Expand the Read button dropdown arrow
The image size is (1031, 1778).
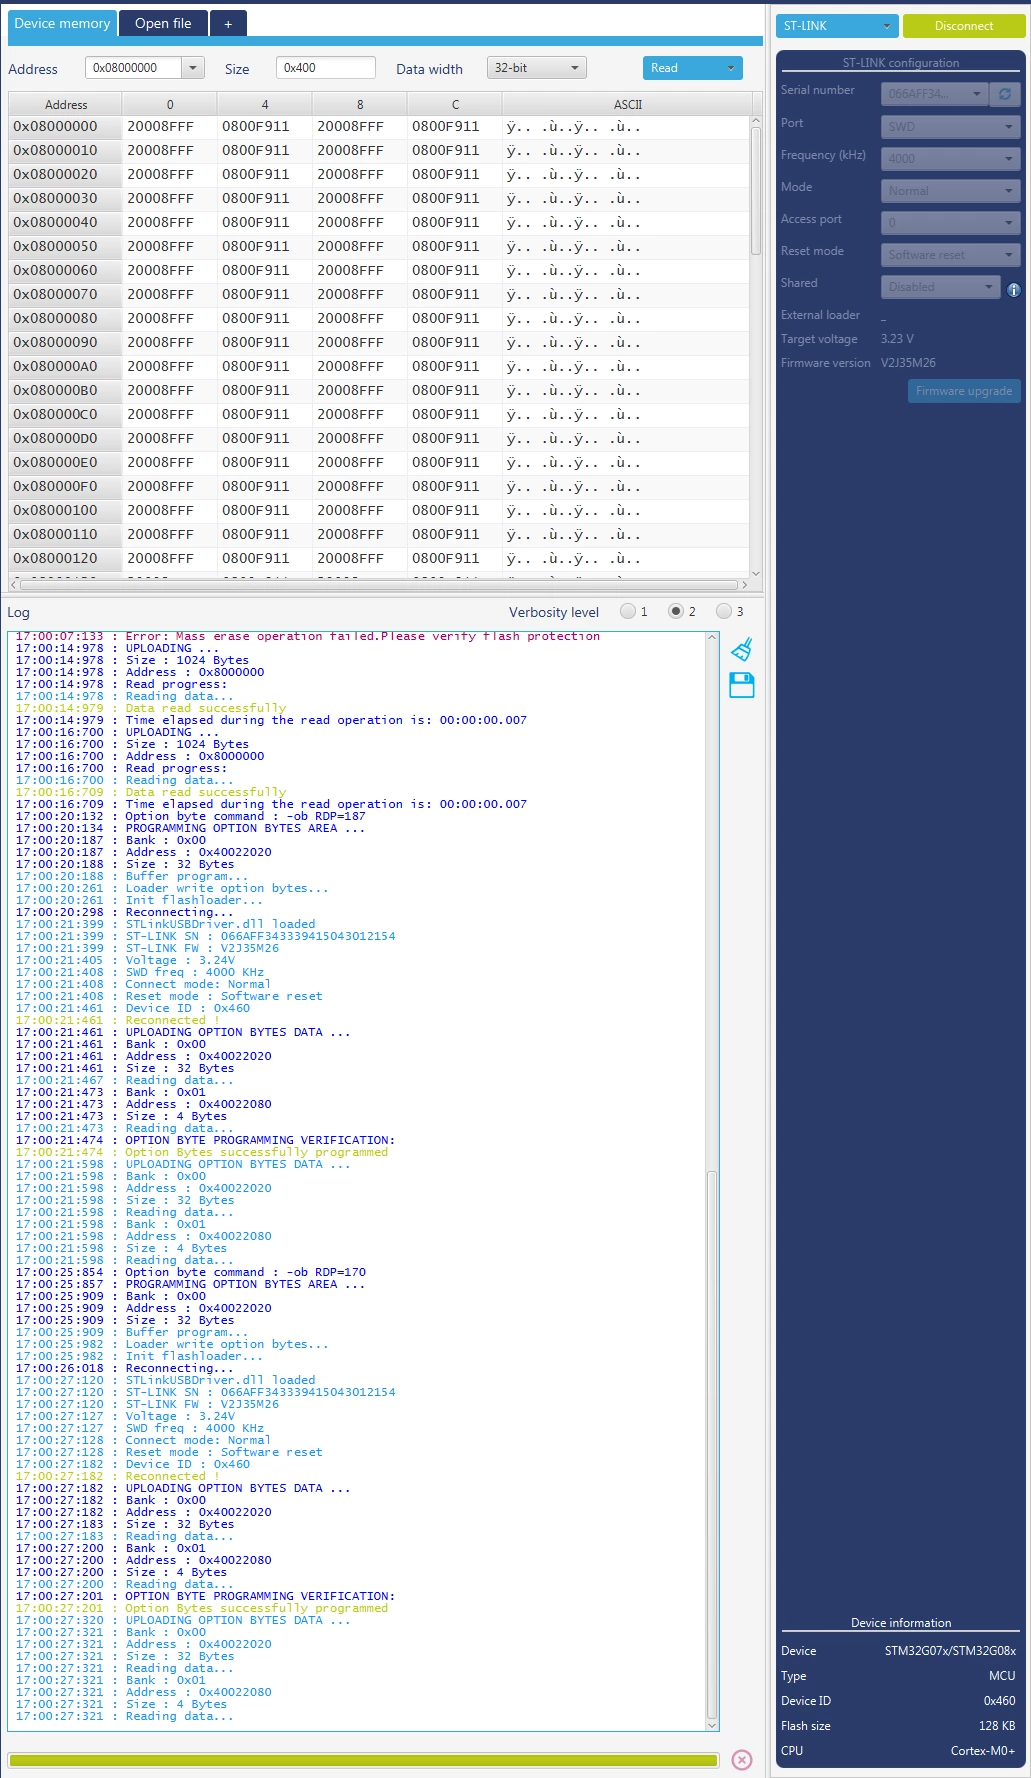click(x=731, y=68)
